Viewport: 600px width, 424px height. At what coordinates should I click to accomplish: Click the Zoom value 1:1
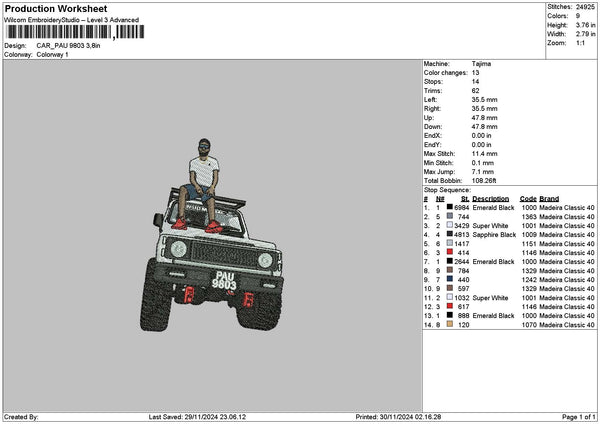580,43
